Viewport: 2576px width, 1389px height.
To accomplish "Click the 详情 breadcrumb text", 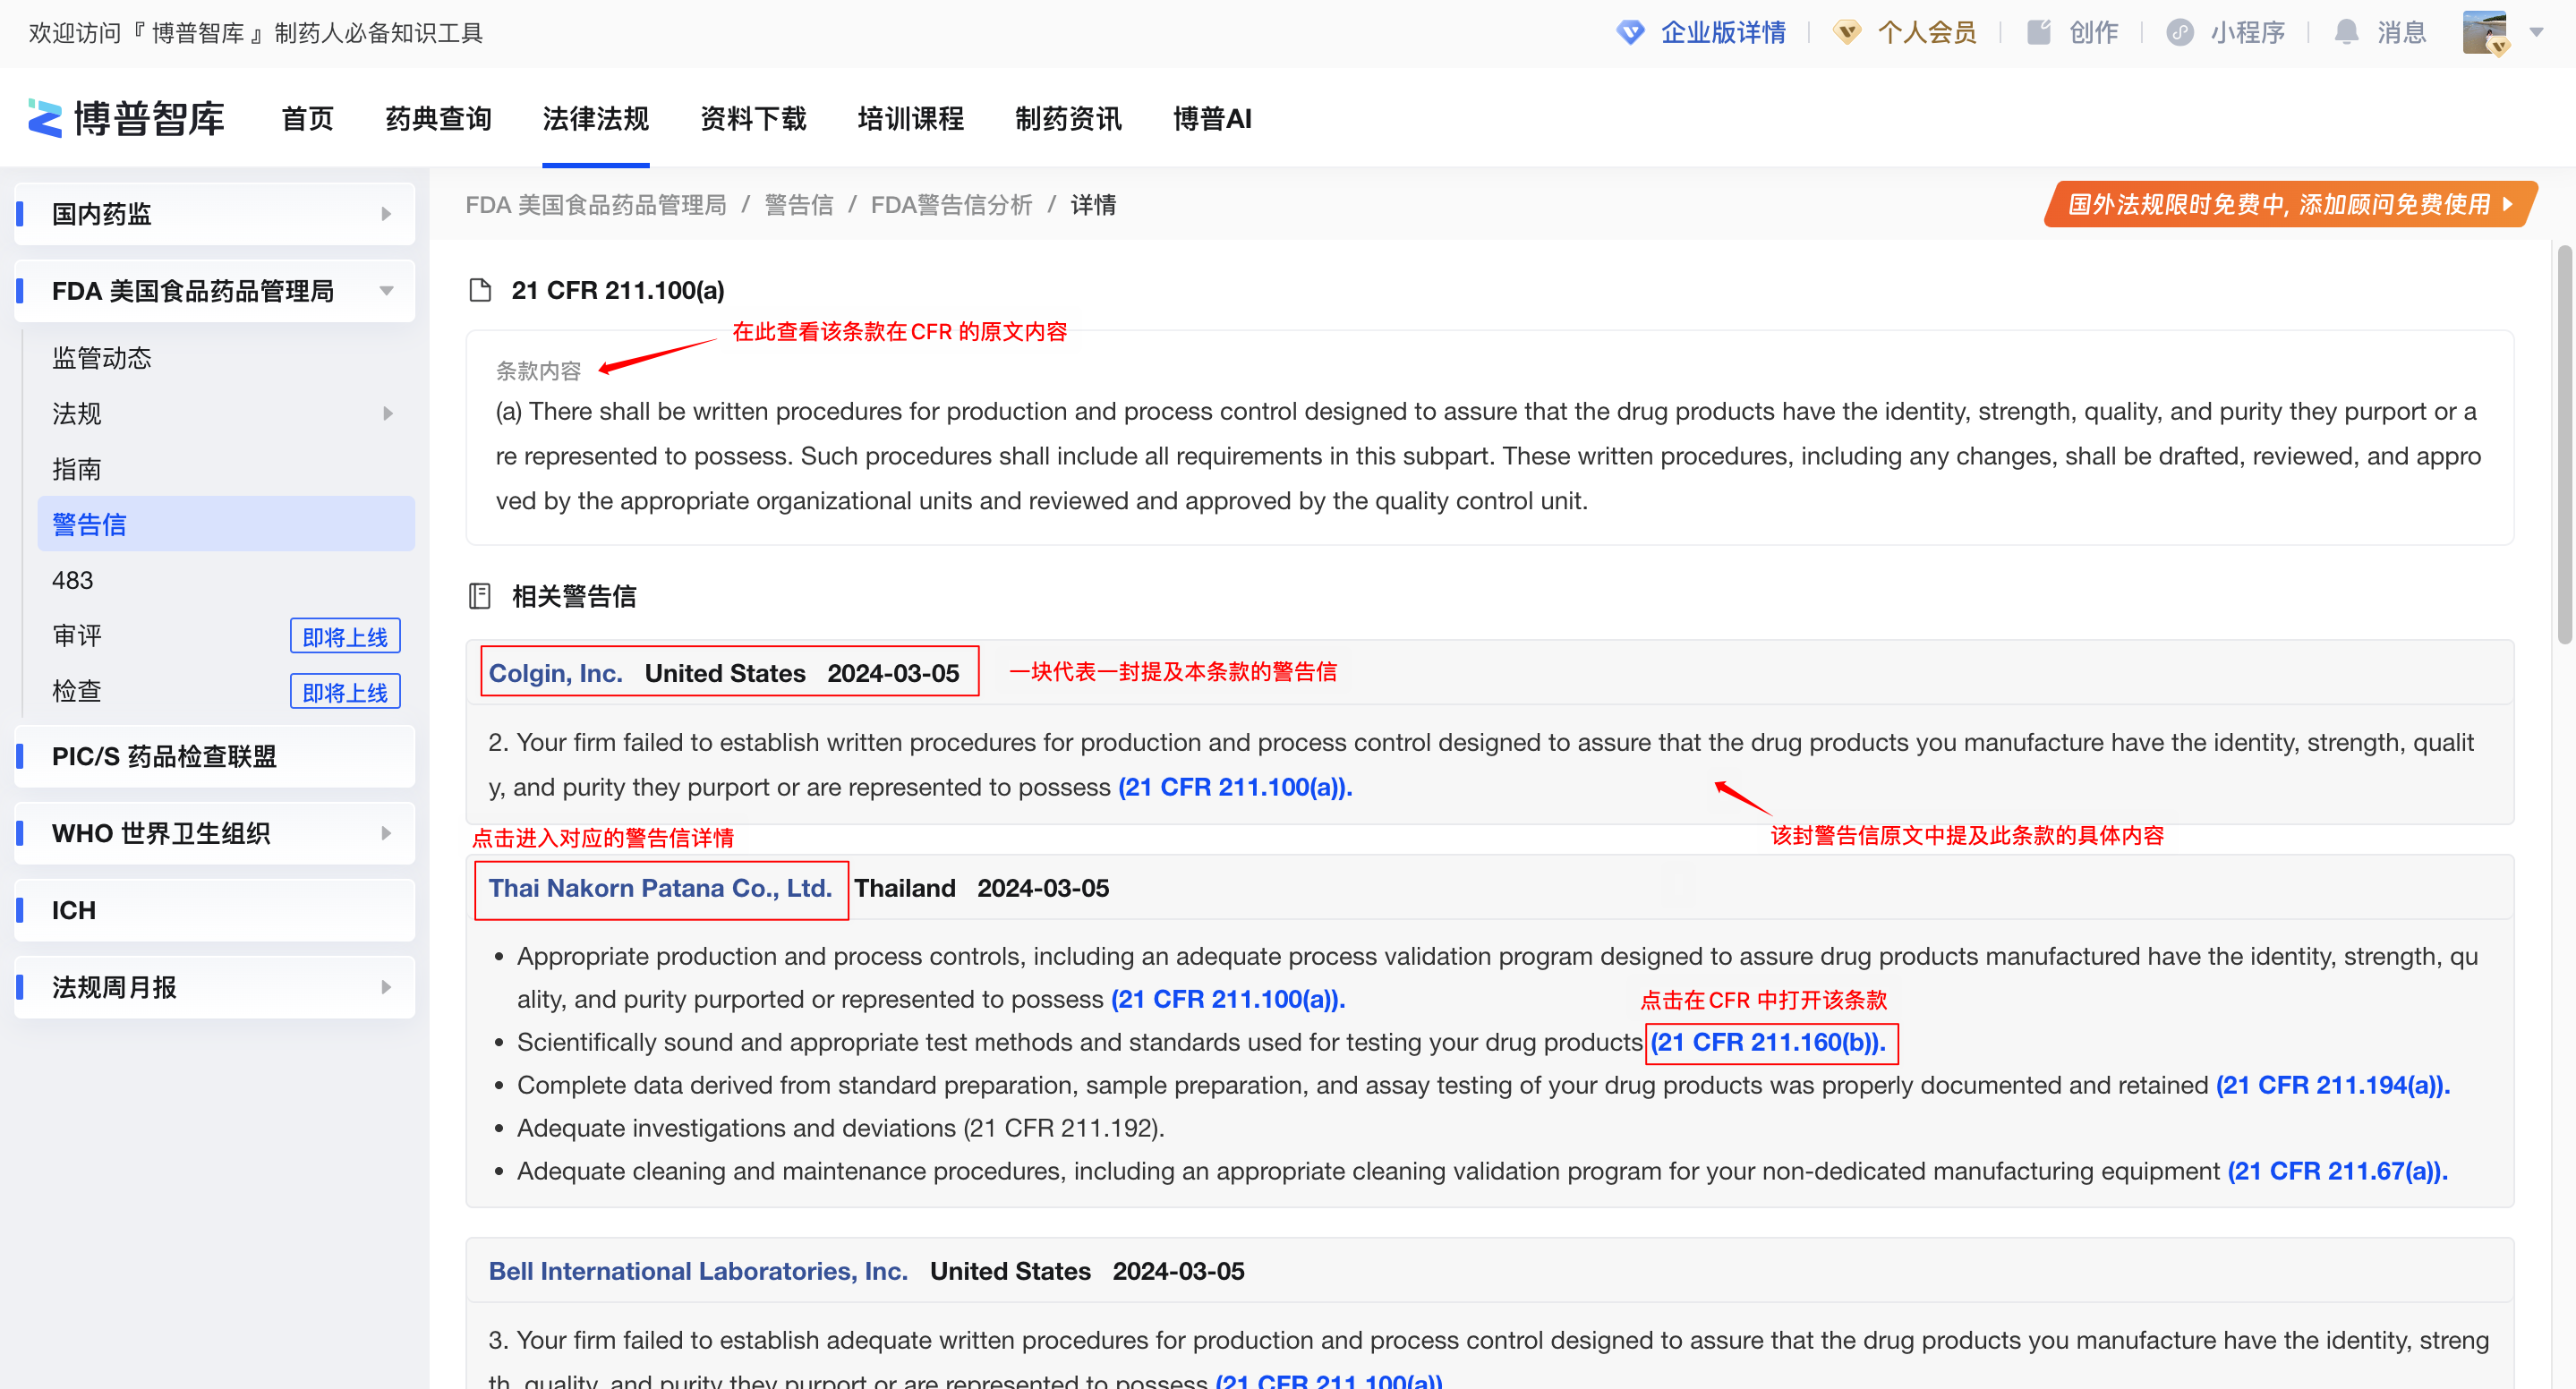I will (x=1093, y=205).
